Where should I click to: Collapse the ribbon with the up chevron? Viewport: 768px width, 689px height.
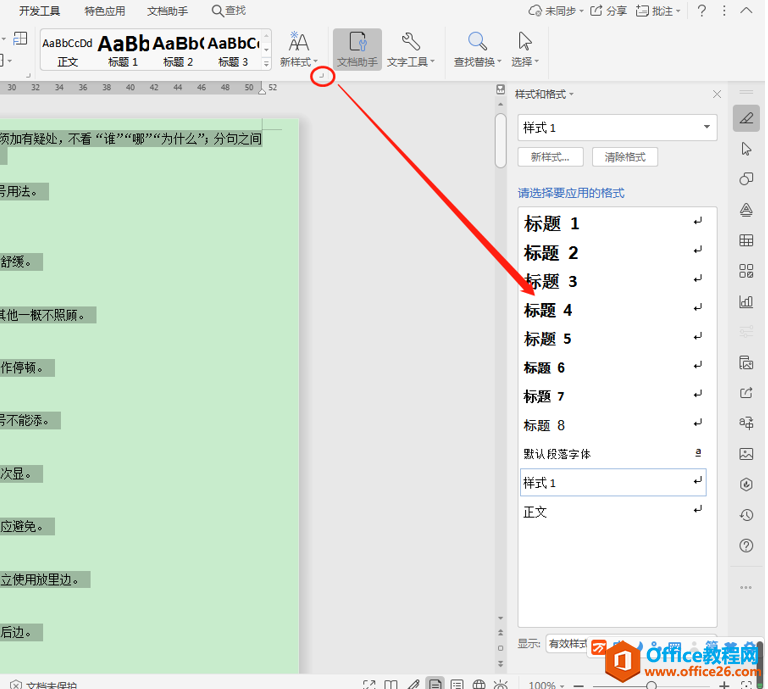point(746,10)
